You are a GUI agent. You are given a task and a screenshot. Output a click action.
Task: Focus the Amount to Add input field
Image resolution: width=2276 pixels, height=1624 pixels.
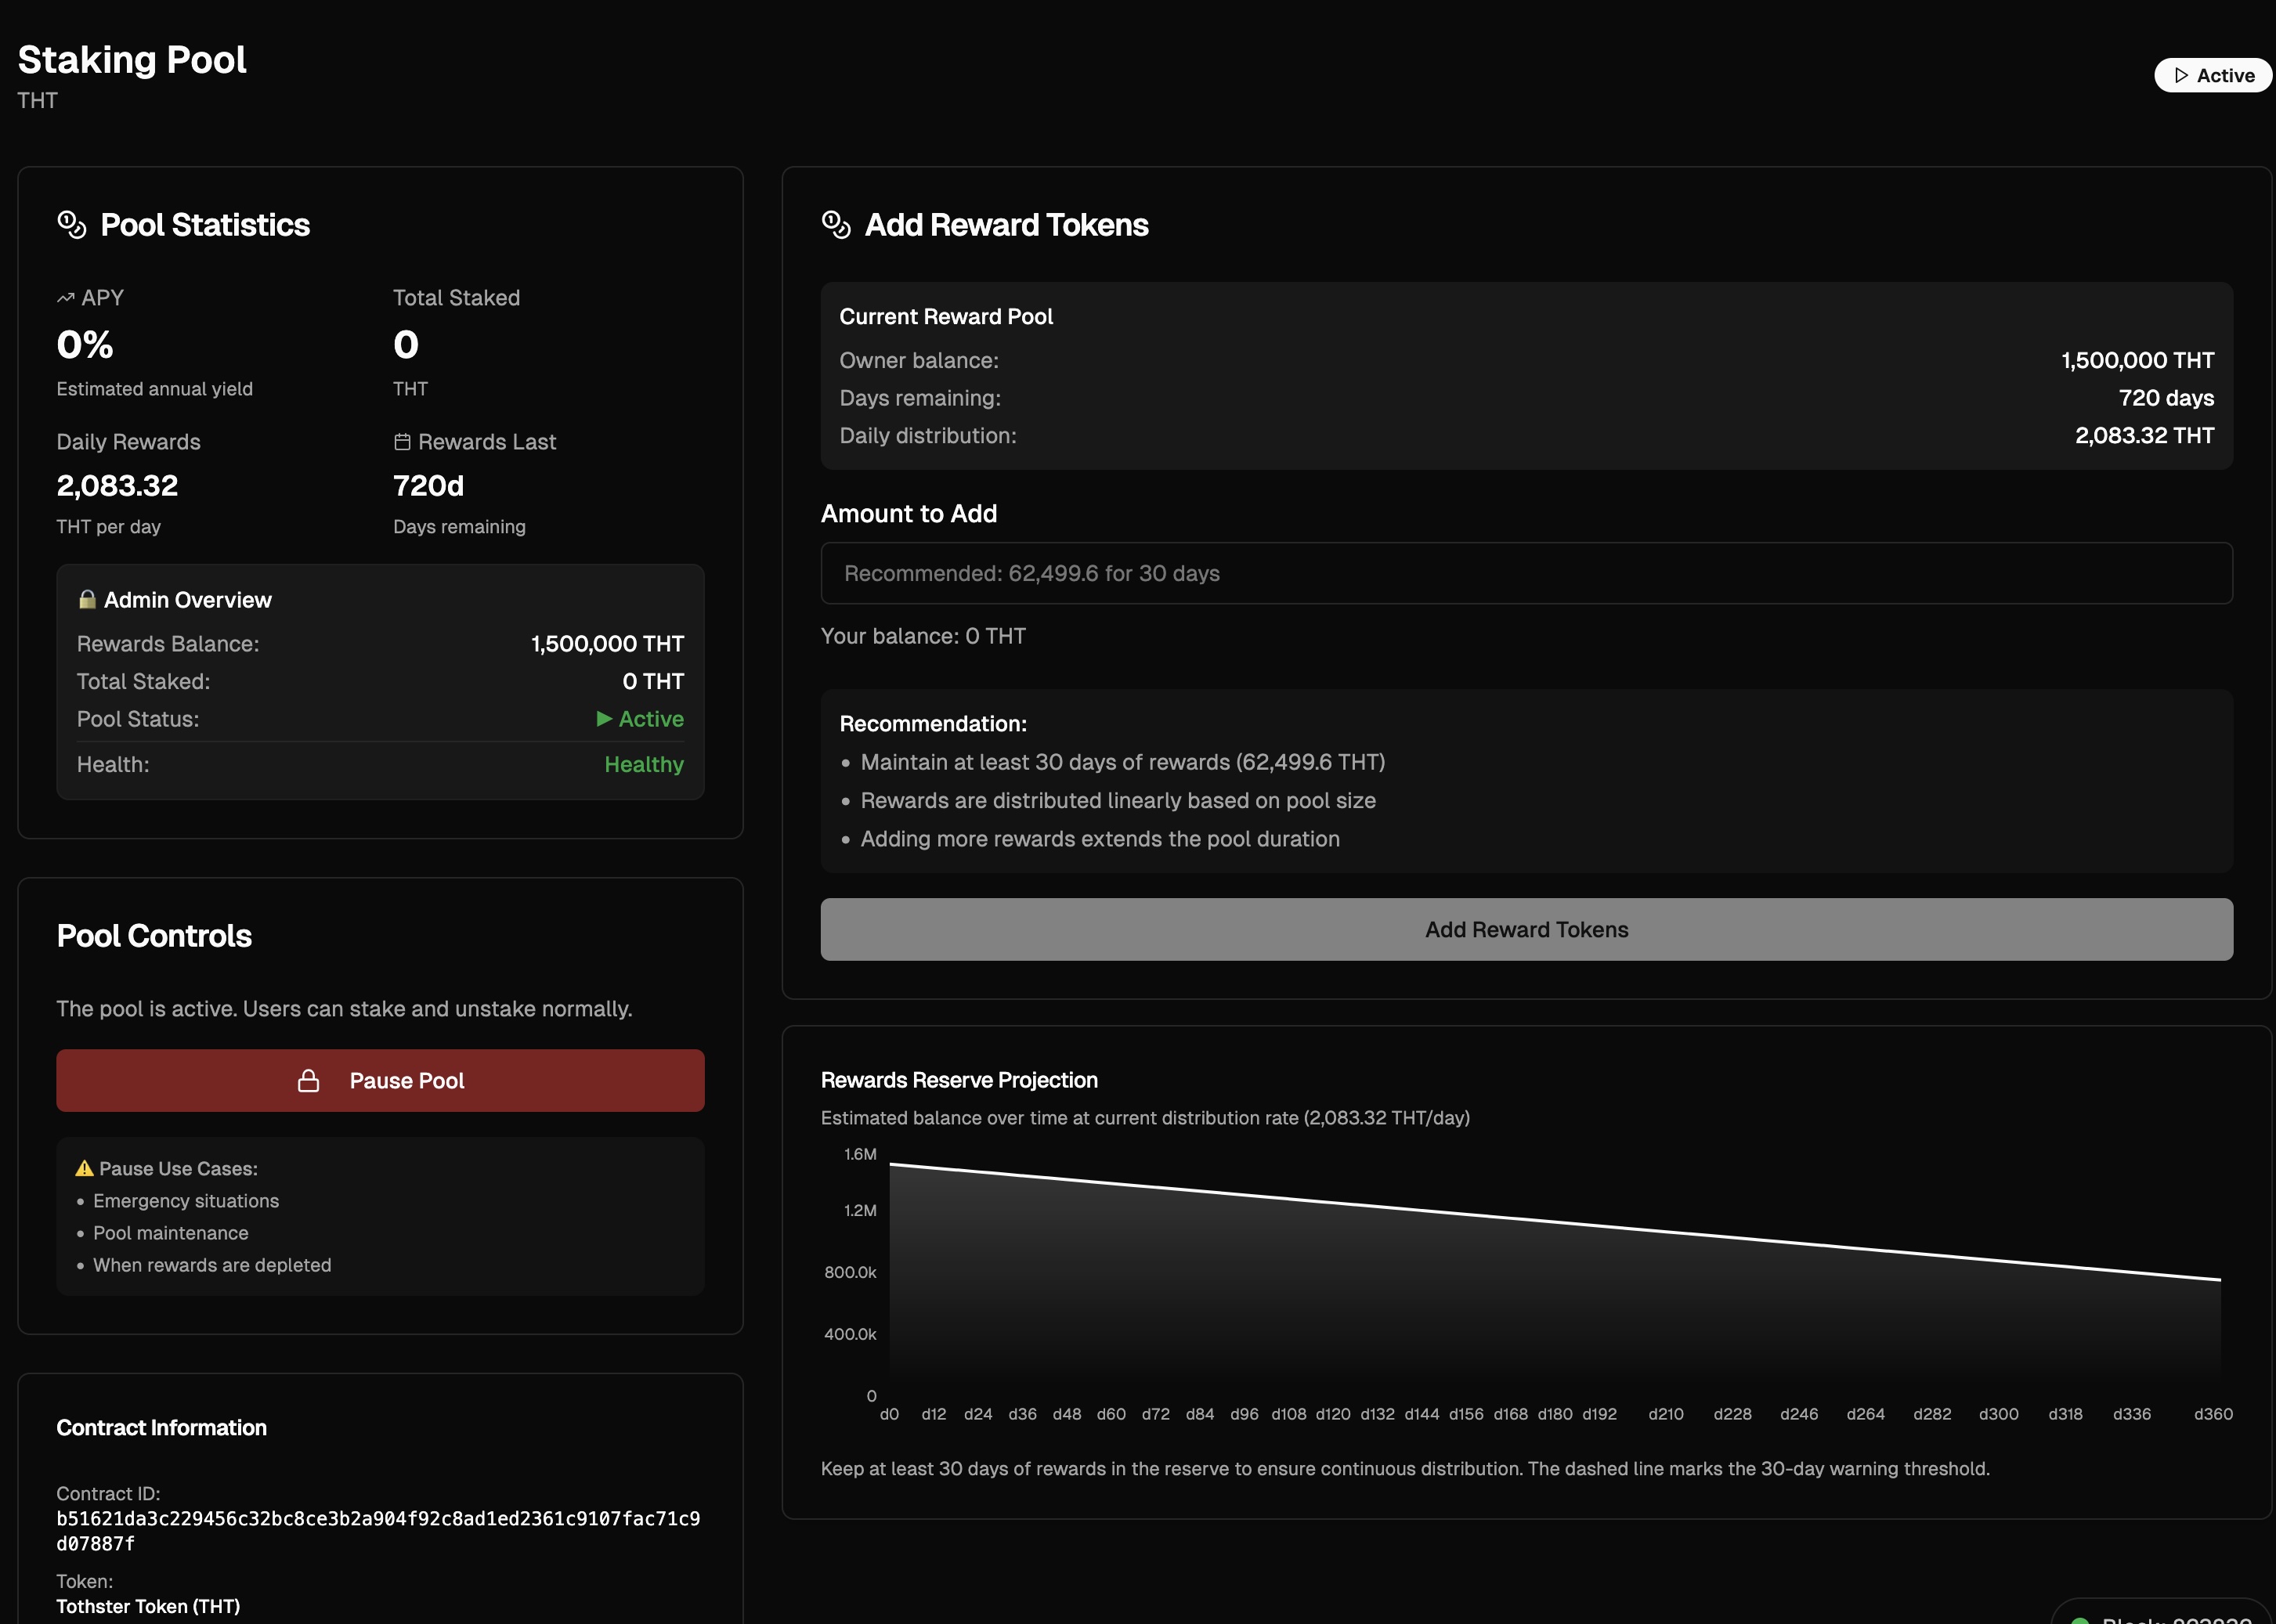tap(1526, 574)
